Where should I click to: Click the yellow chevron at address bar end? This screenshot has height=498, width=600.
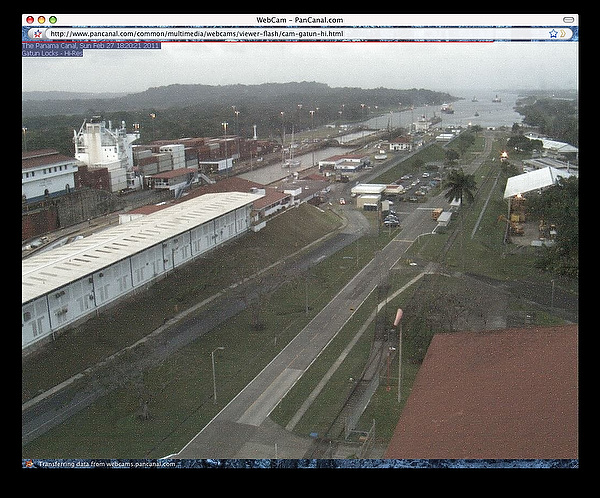click(x=563, y=34)
